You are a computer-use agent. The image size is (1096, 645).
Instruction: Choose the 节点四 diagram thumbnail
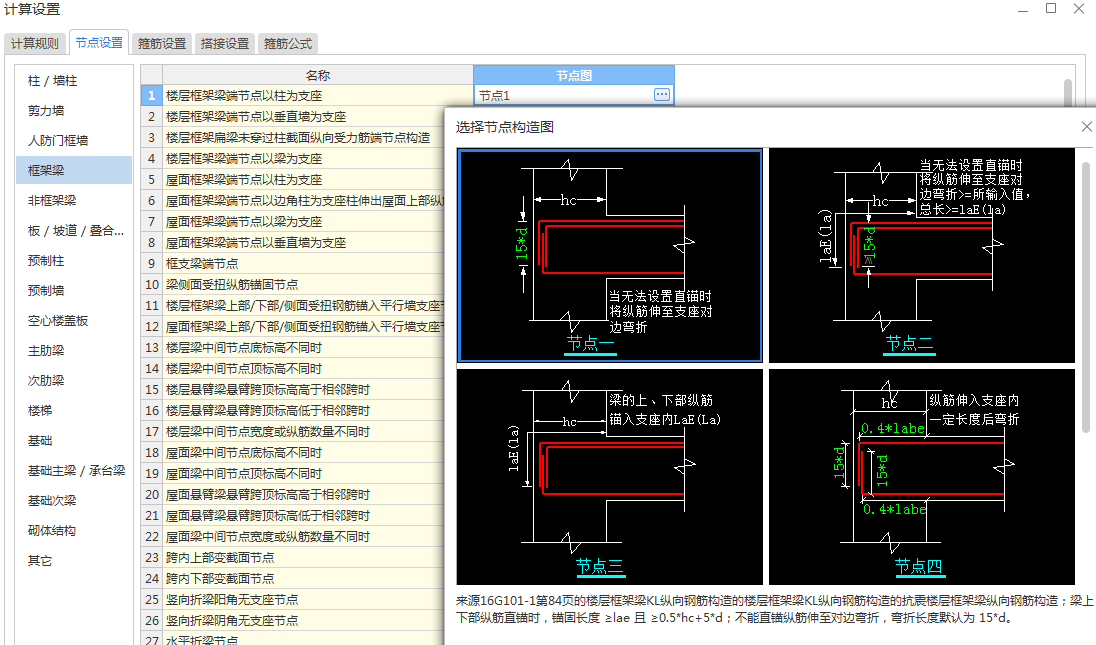[x=921, y=477]
